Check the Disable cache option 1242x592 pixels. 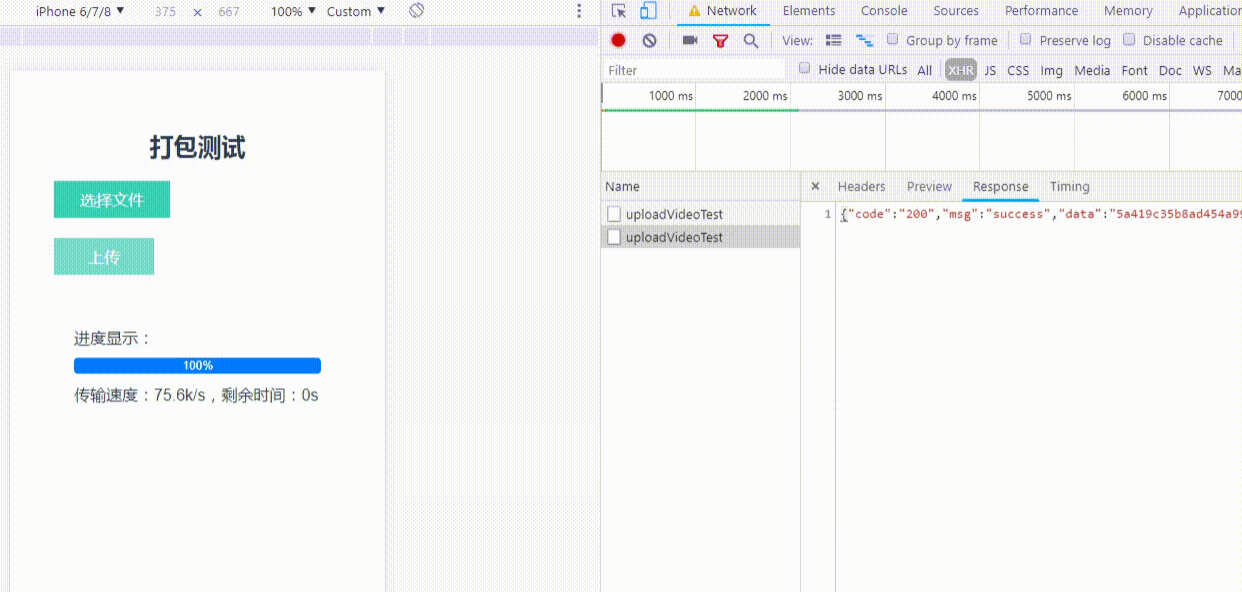click(1129, 40)
